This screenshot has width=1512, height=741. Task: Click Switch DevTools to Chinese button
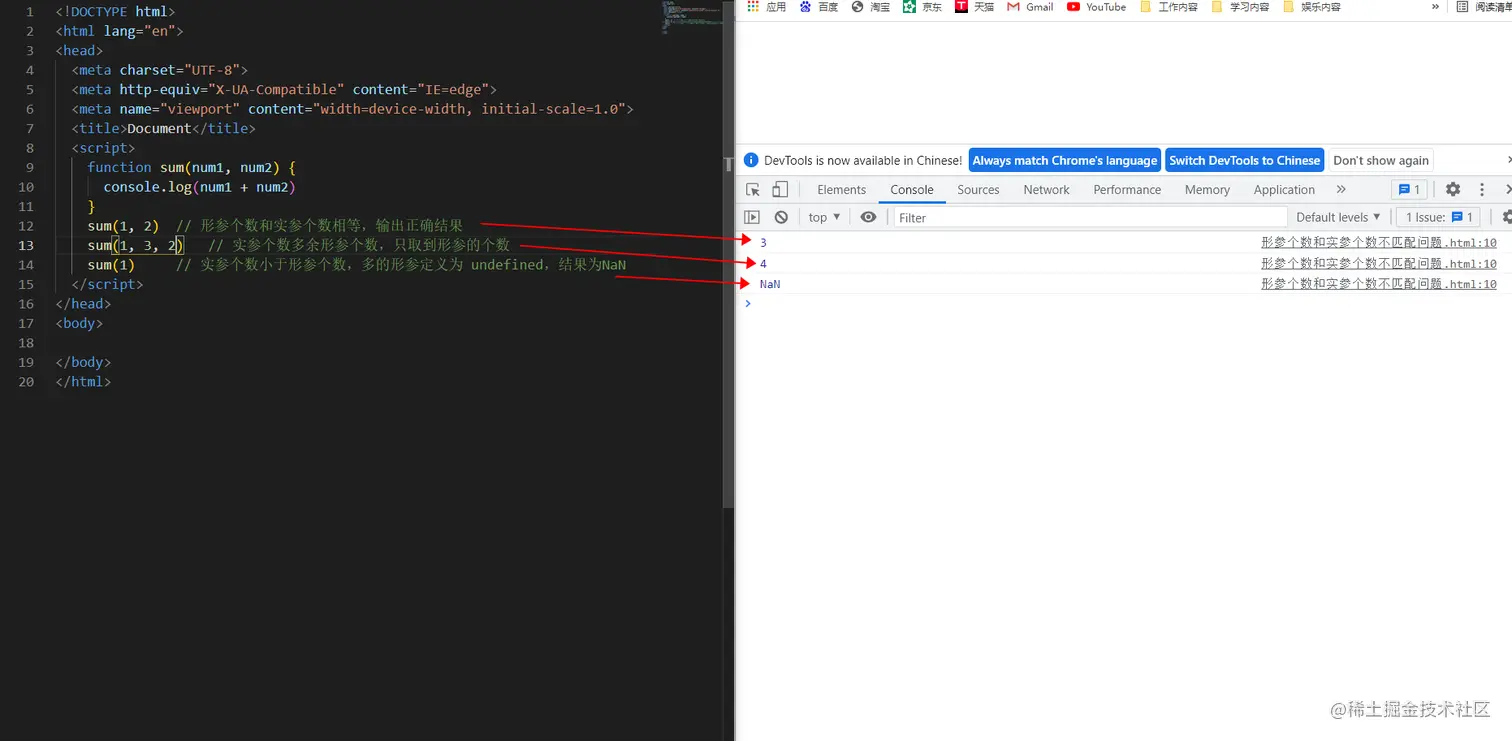1244,160
